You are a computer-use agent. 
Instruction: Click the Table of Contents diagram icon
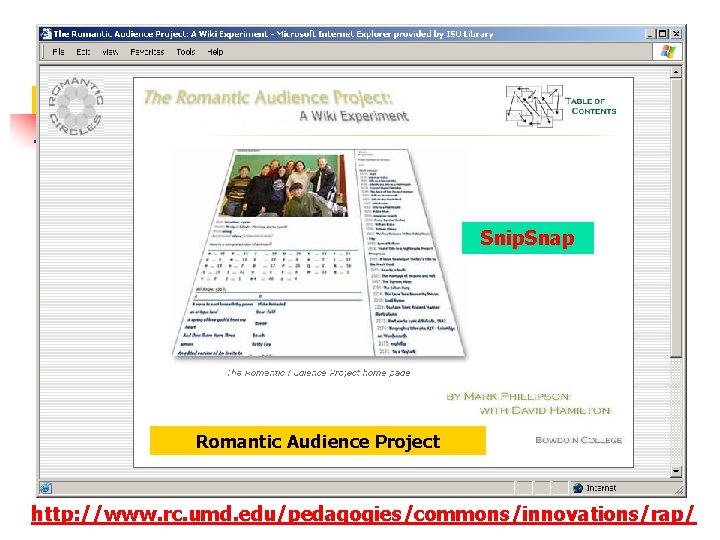(534, 106)
